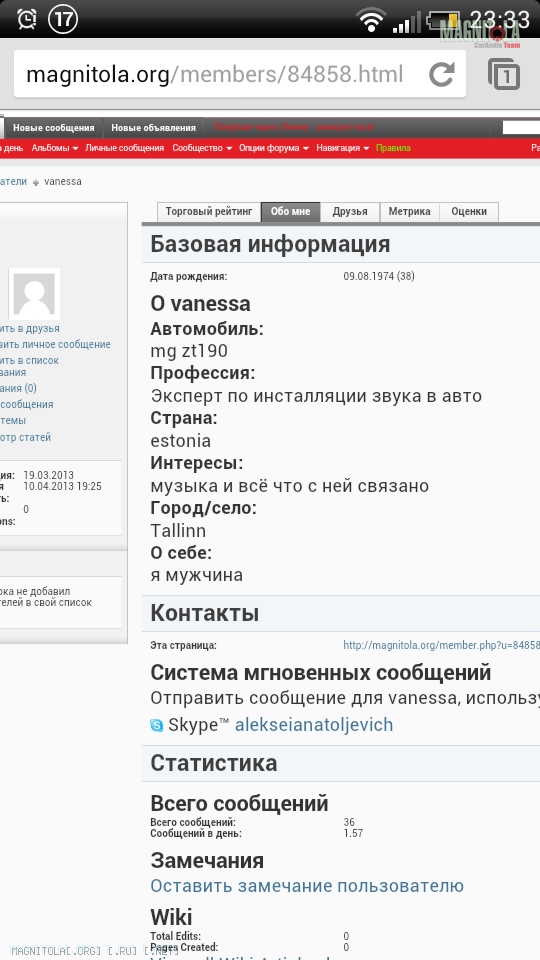Open the Метрика tab

point(410,212)
